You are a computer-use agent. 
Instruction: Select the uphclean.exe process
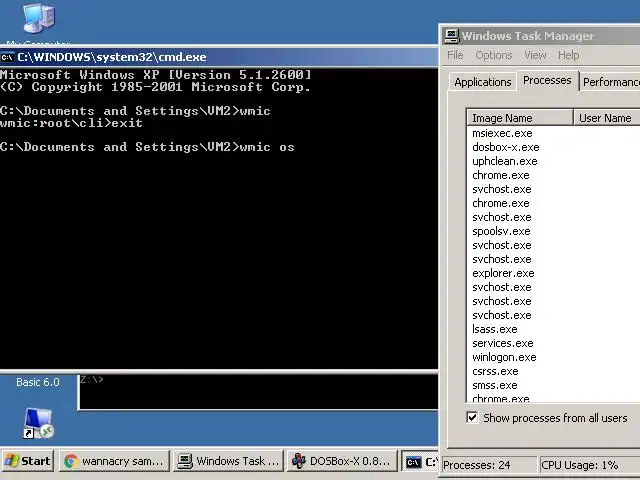point(504,161)
